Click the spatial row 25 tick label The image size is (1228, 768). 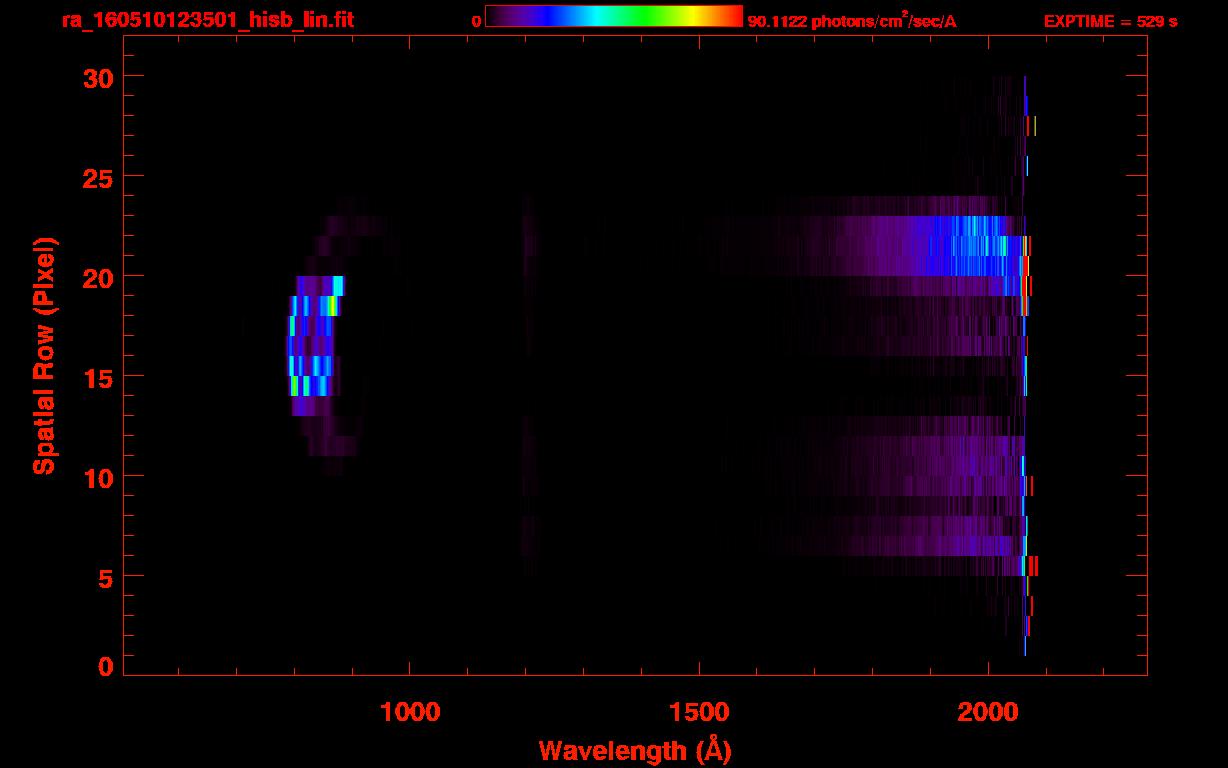click(x=98, y=177)
